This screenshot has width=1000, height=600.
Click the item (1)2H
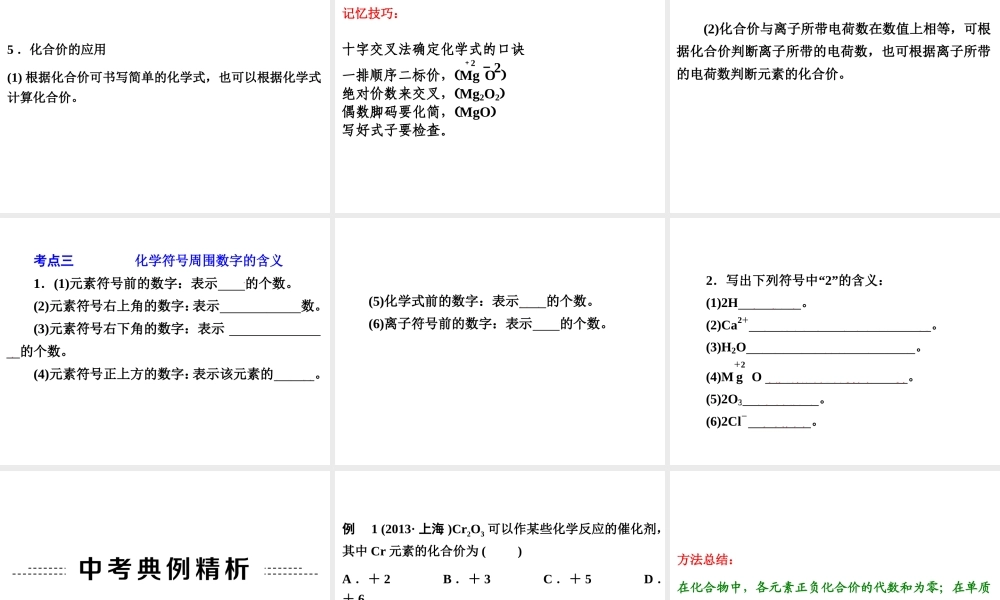[x=757, y=303]
